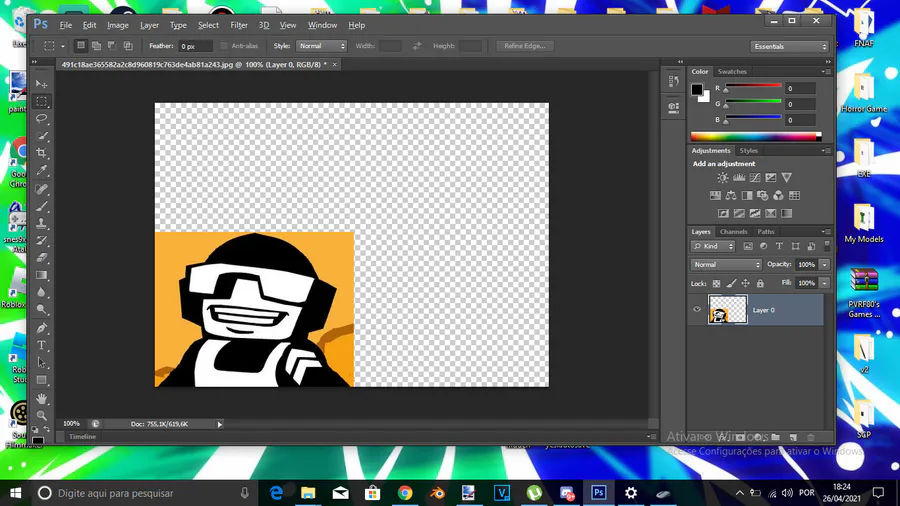
Task: Select the Pen tool
Action: 41,328
